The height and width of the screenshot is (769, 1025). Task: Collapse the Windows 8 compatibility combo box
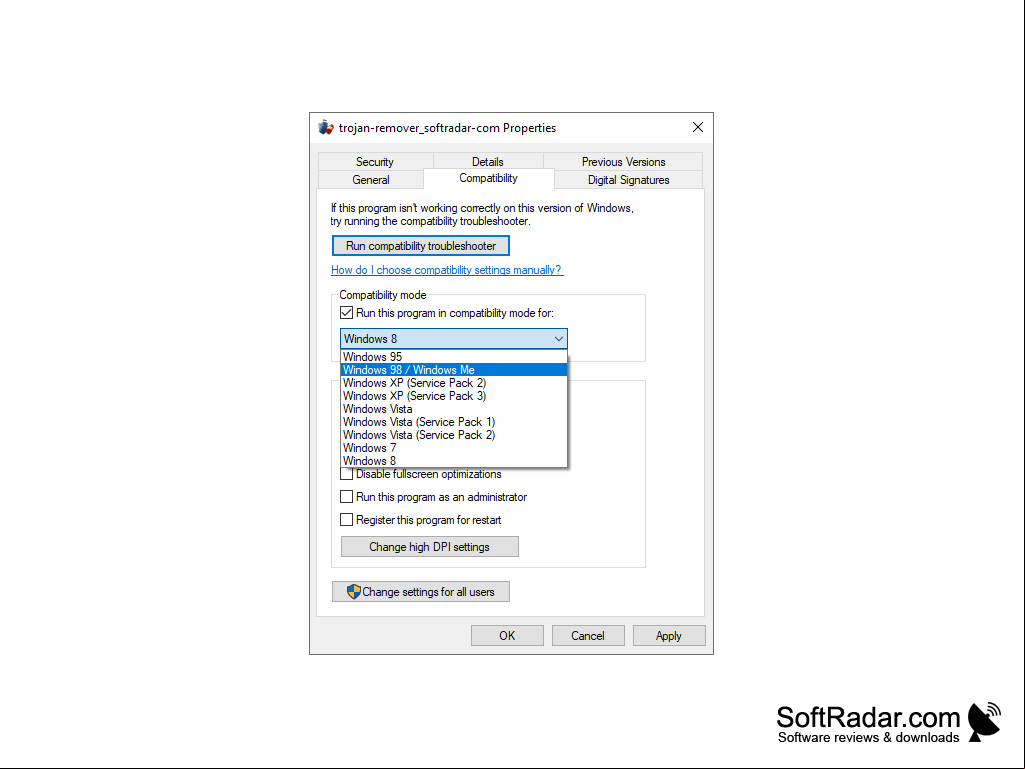(x=454, y=339)
